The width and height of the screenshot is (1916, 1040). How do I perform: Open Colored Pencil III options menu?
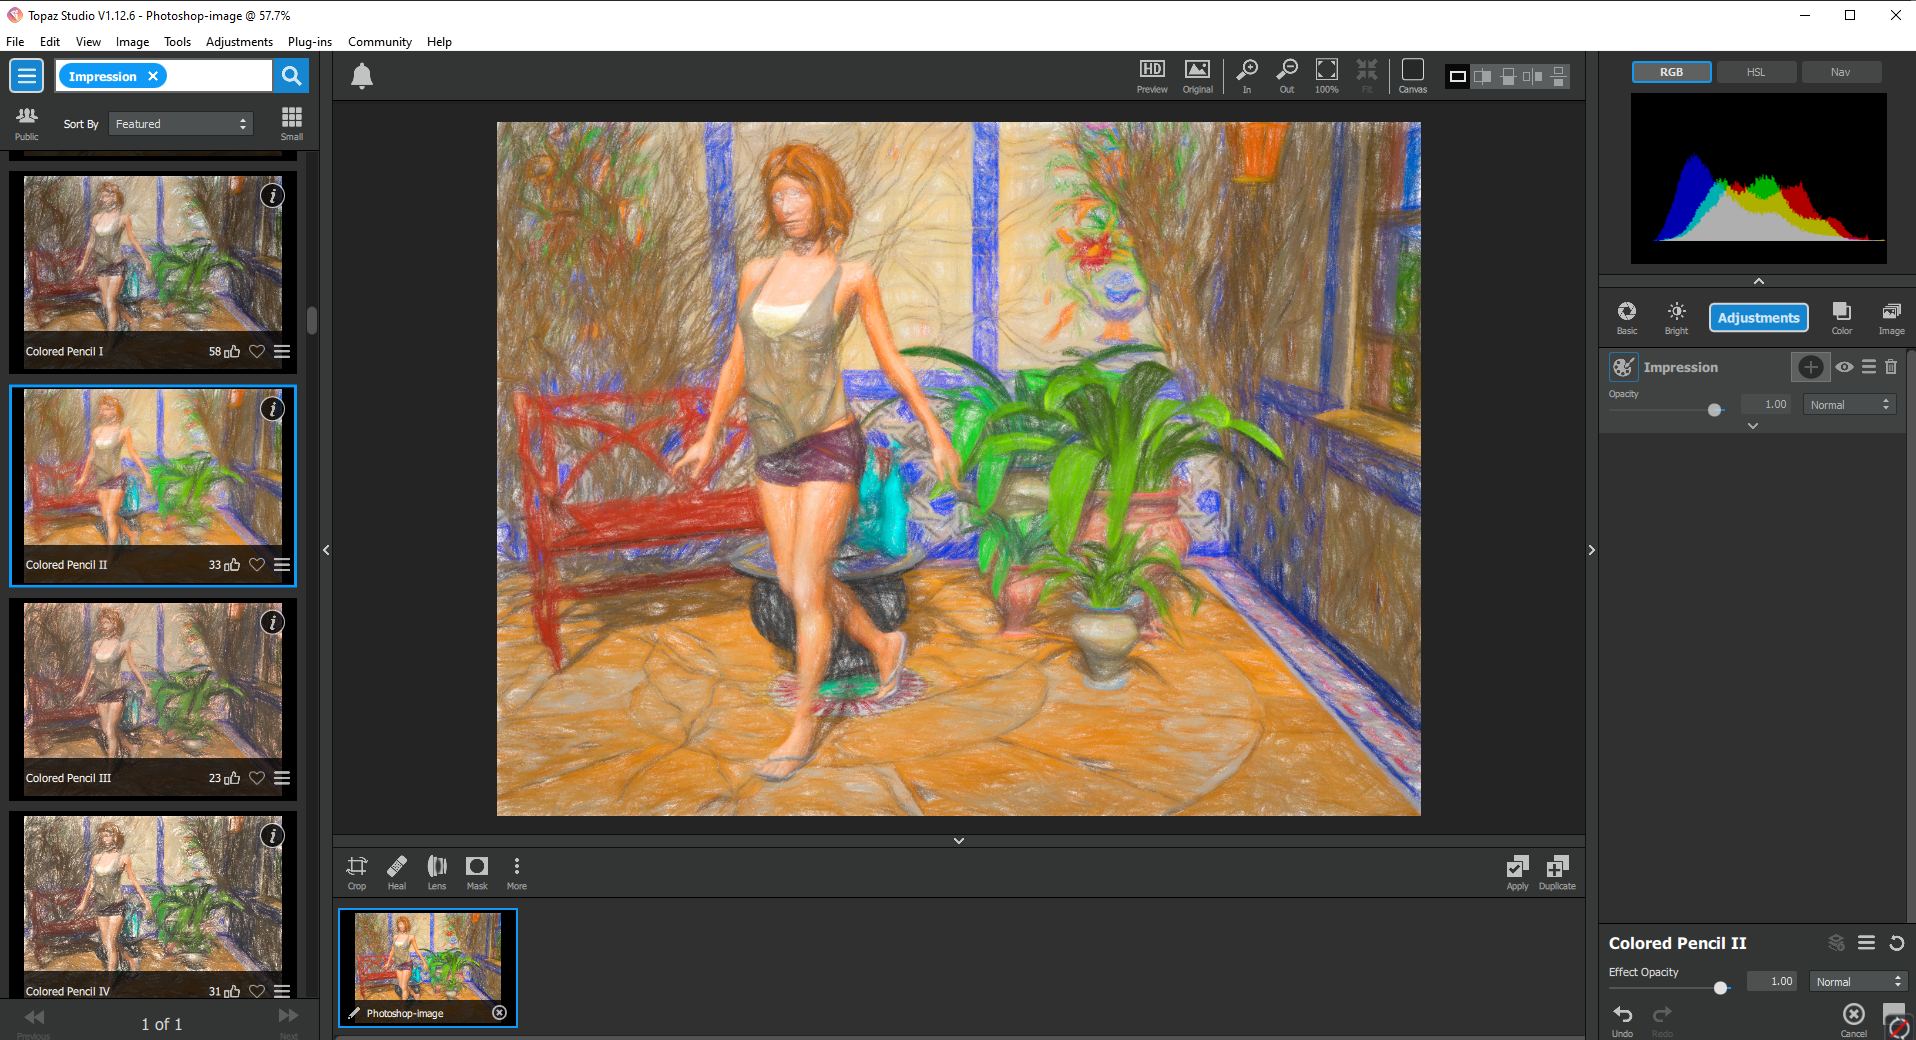[282, 778]
